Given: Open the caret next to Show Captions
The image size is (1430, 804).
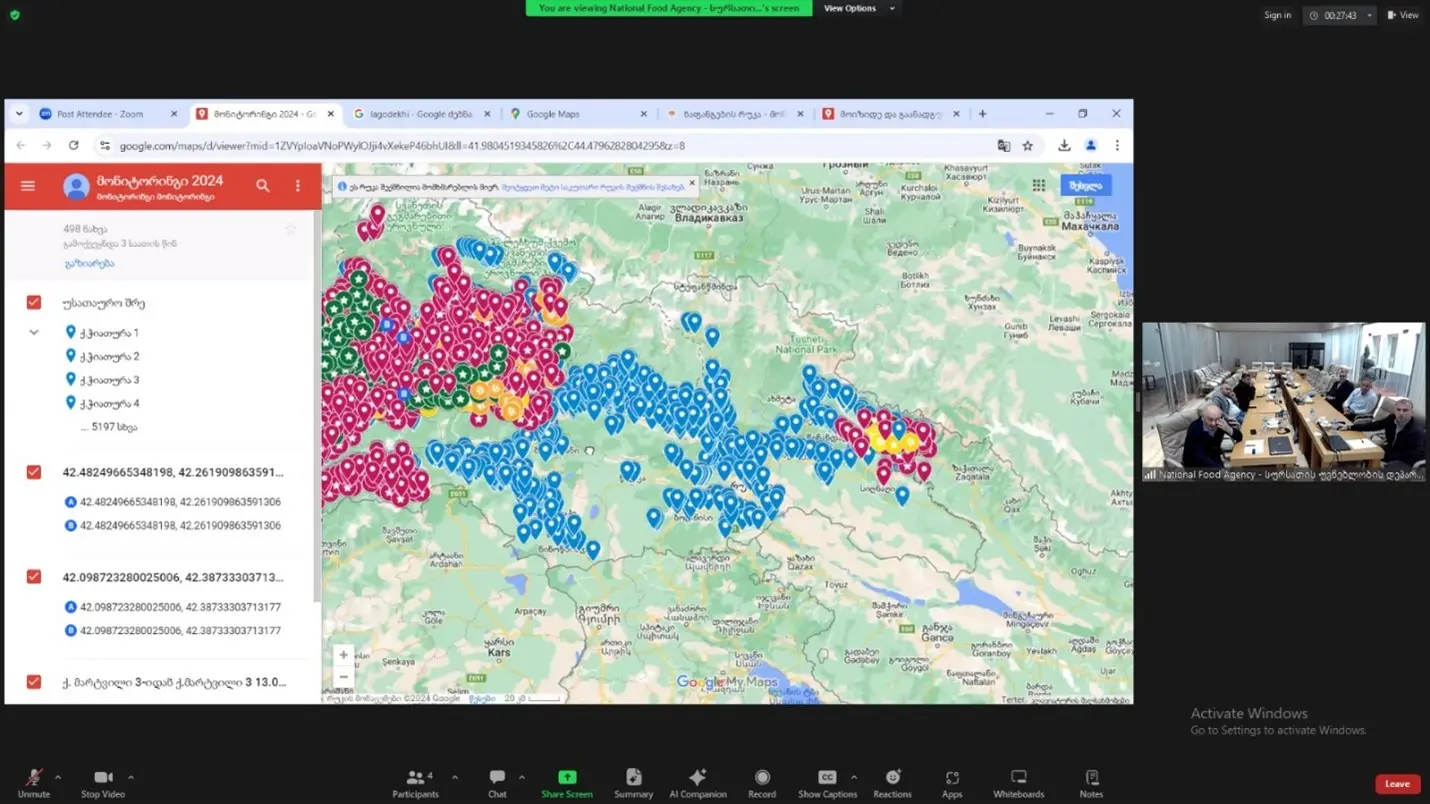Looking at the screenshot, I should coord(853,777).
